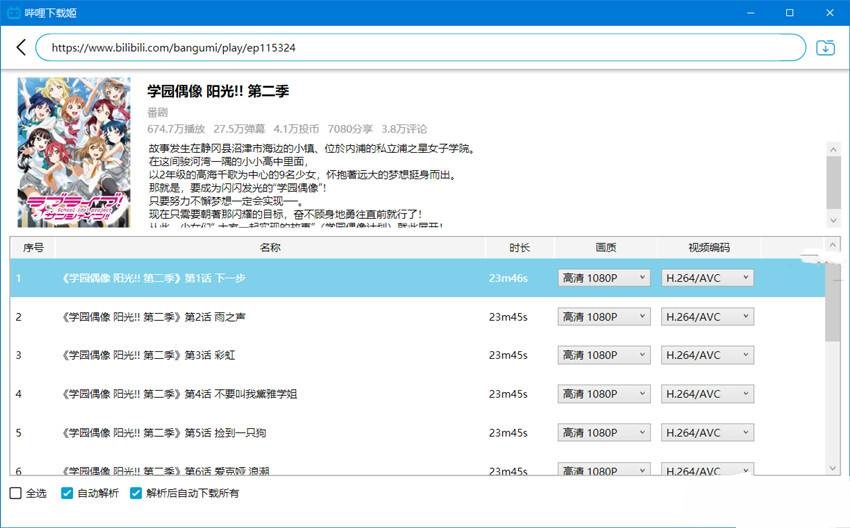Select episode row 第5话 捡到一只狗
Screen dimensions: 850x528
417,433
